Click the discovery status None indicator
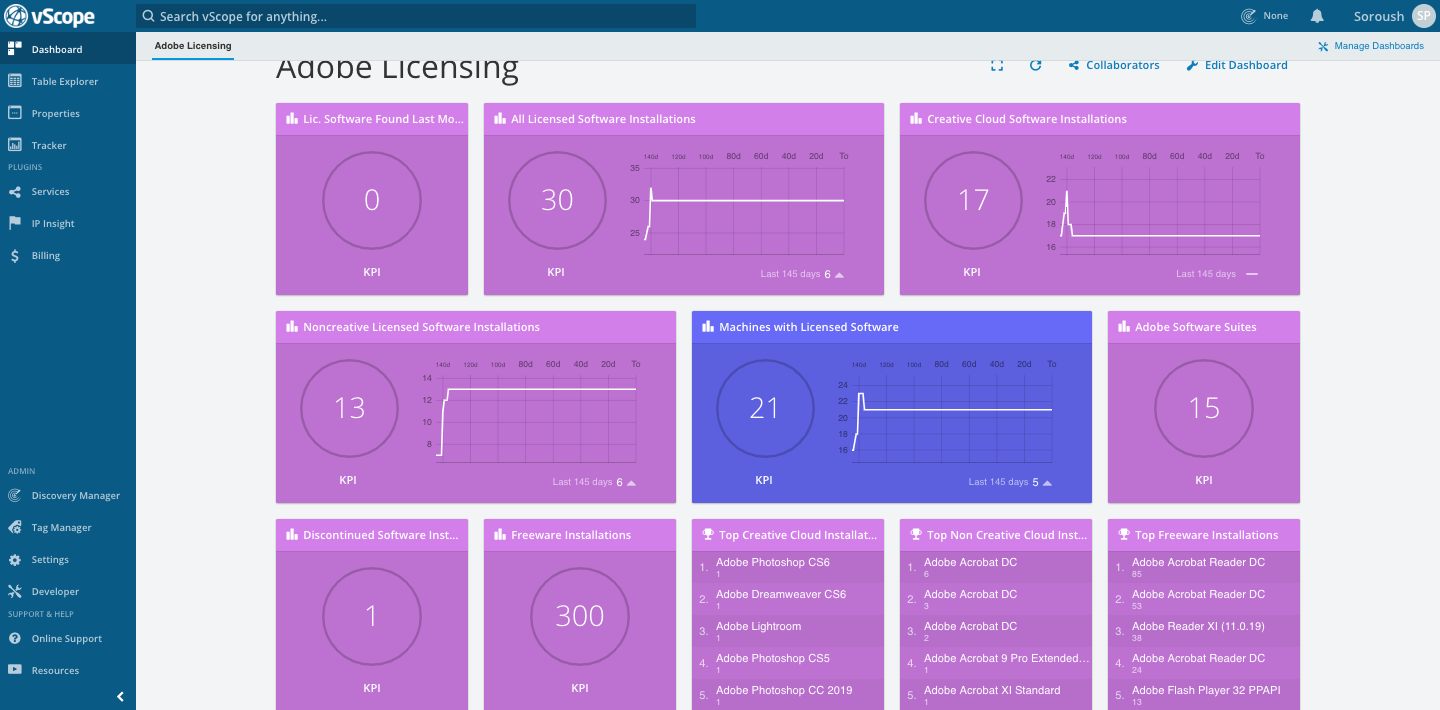1440x710 pixels. tap(1265, 16)
